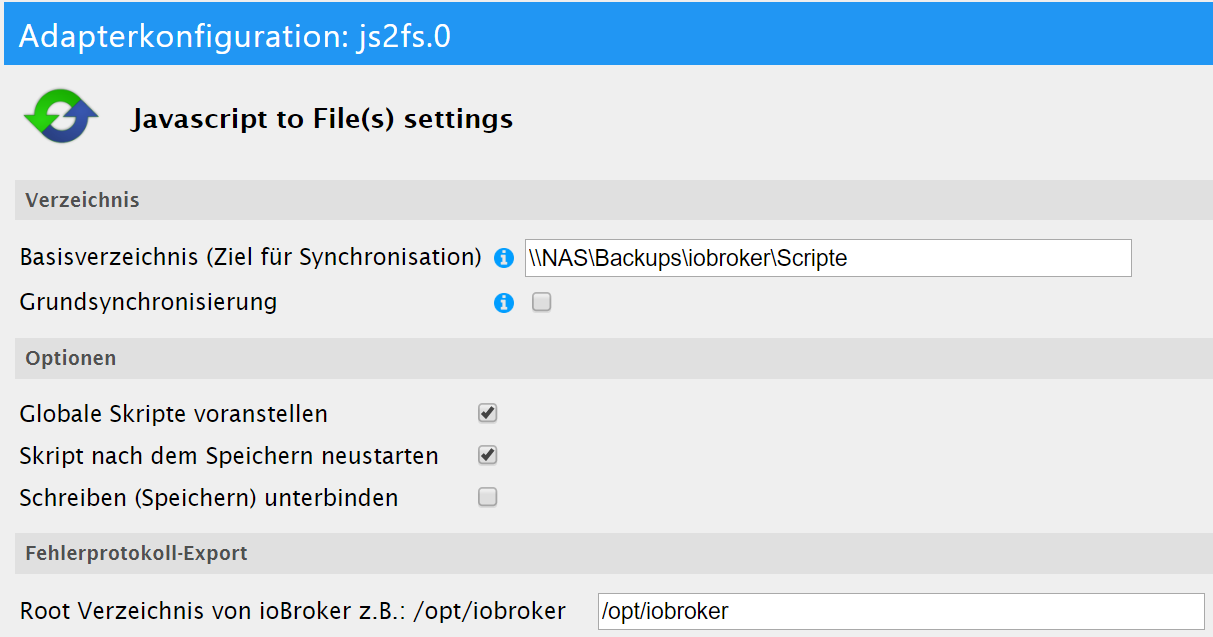Enable the Grundsynchronisierung checkbox
Screen dimensions: 1213x637
coord(541,302)
